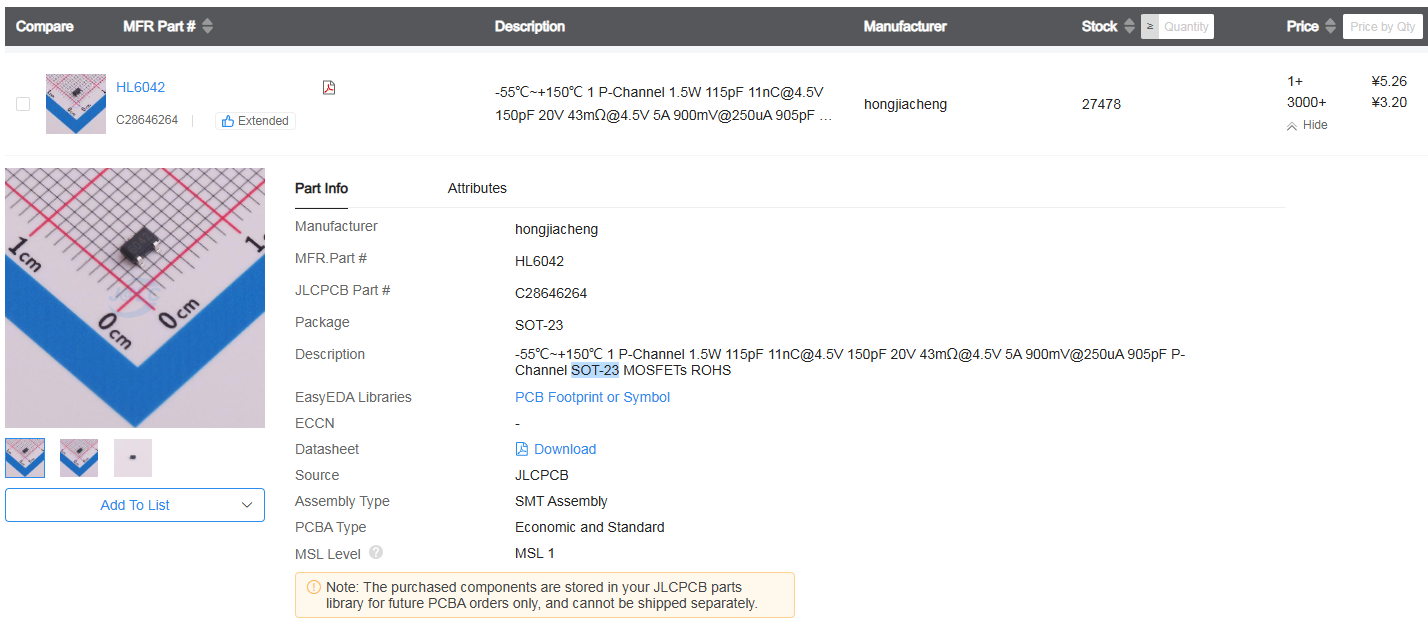This screenshot has width=1428, height=624.
Task: Expand the Add To List dropdown
Action: [x=247, y=505]
